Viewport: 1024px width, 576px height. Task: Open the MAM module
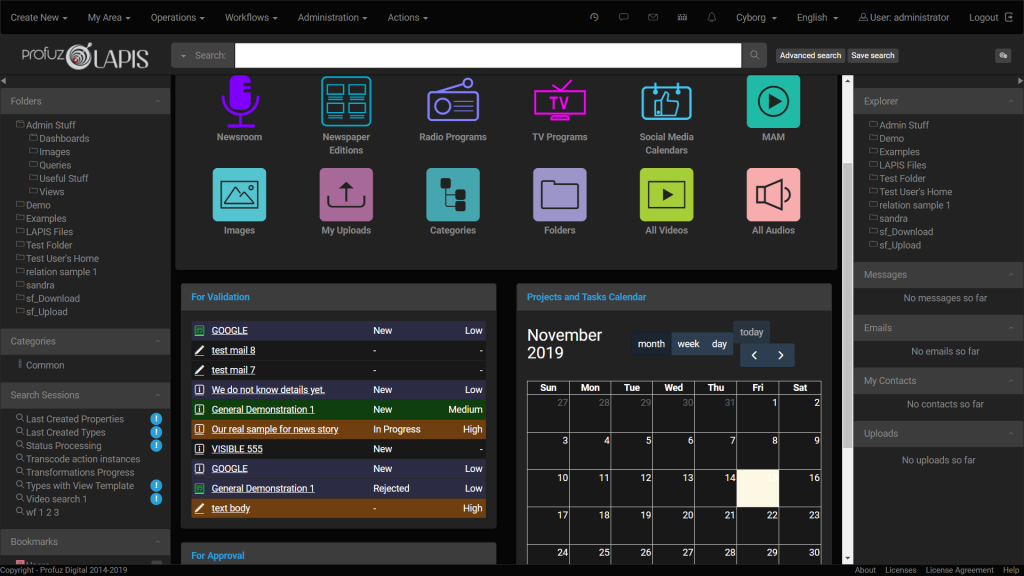(772, 101)
